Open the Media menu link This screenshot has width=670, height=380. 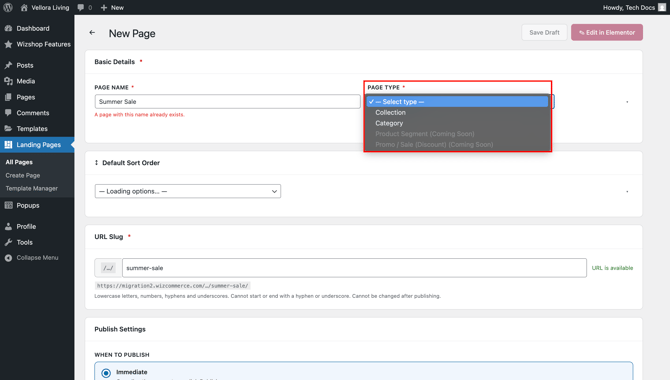click(x=26, y=81)
